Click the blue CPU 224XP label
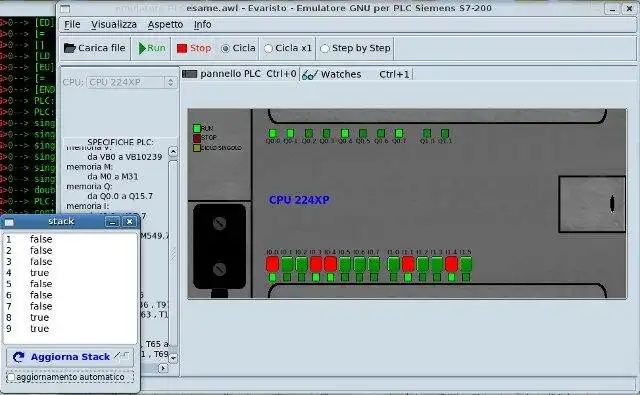Viewport: 640px width, 395px height. point(299,200)
